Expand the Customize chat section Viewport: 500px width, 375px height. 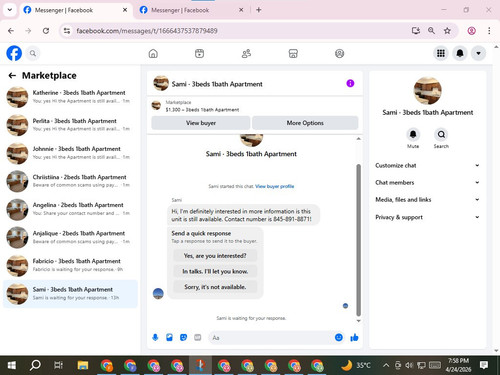(x=427, y=165)
